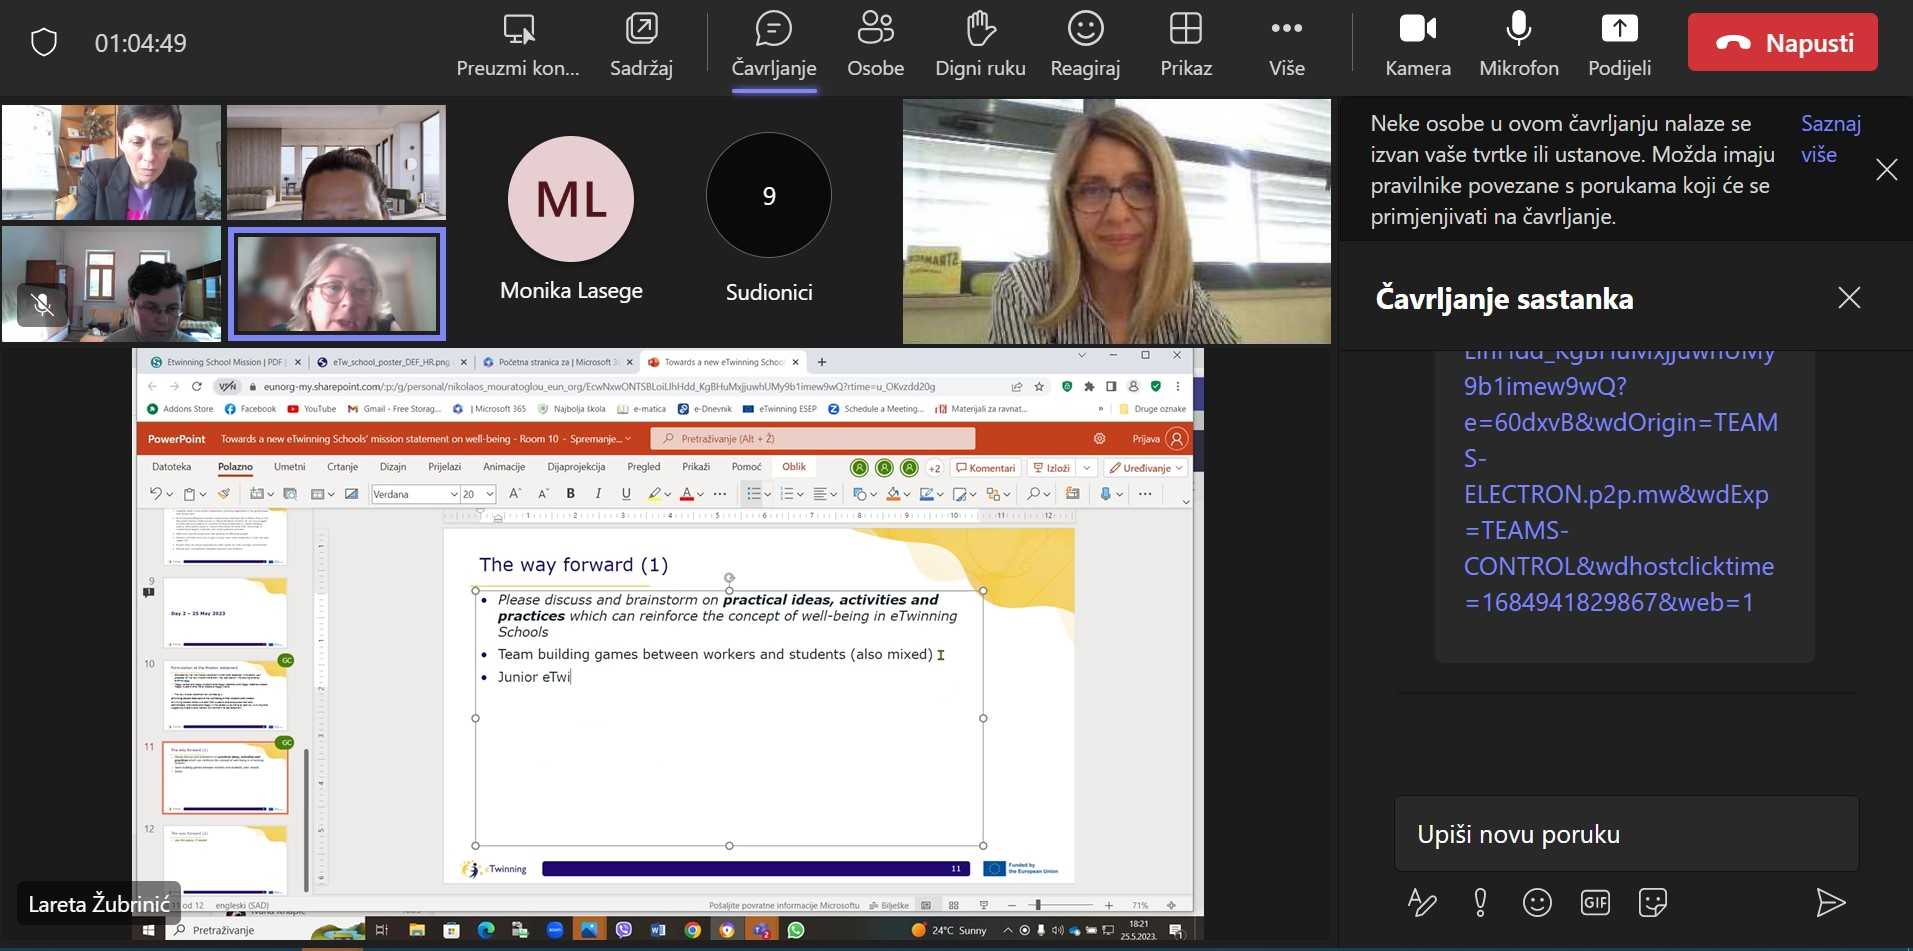Send the chat message with arrow icon
The height and width of the screenshot is (951, 1913).
click(1830, 902)
